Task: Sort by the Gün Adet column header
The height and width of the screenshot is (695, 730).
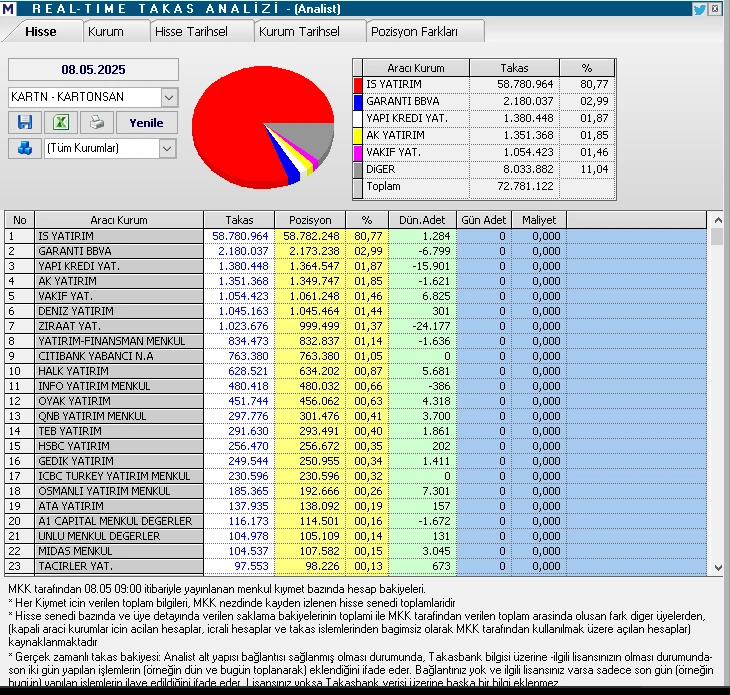Action: [484, 220]
